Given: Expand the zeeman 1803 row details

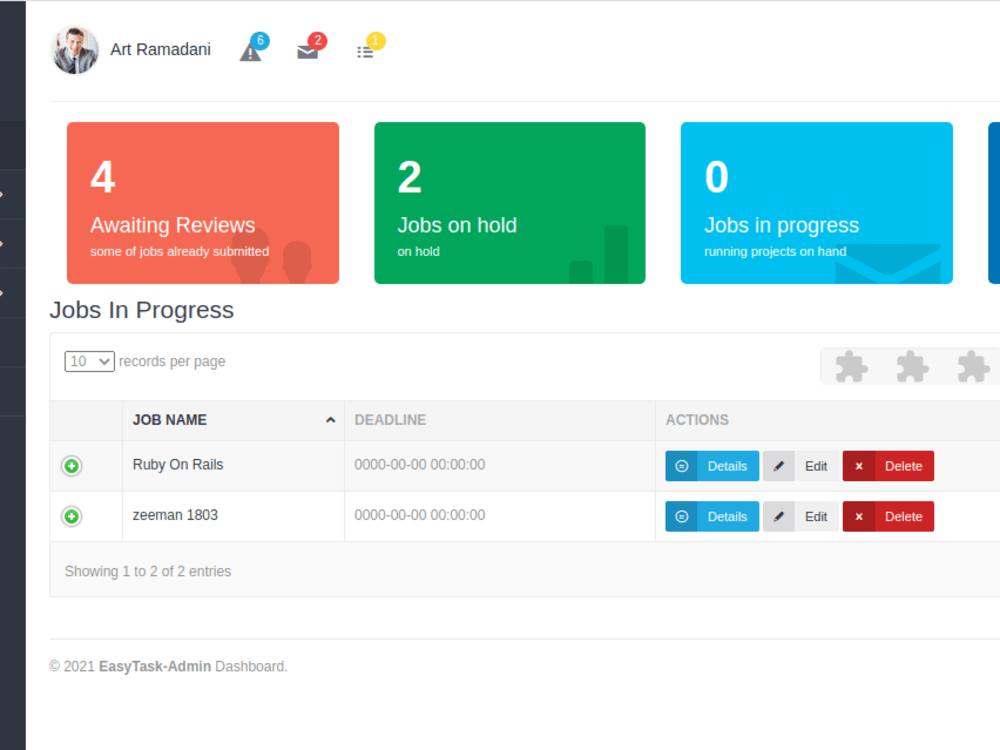Looking at the screenshot, I should pyautogui.click(x=71, y=517).
